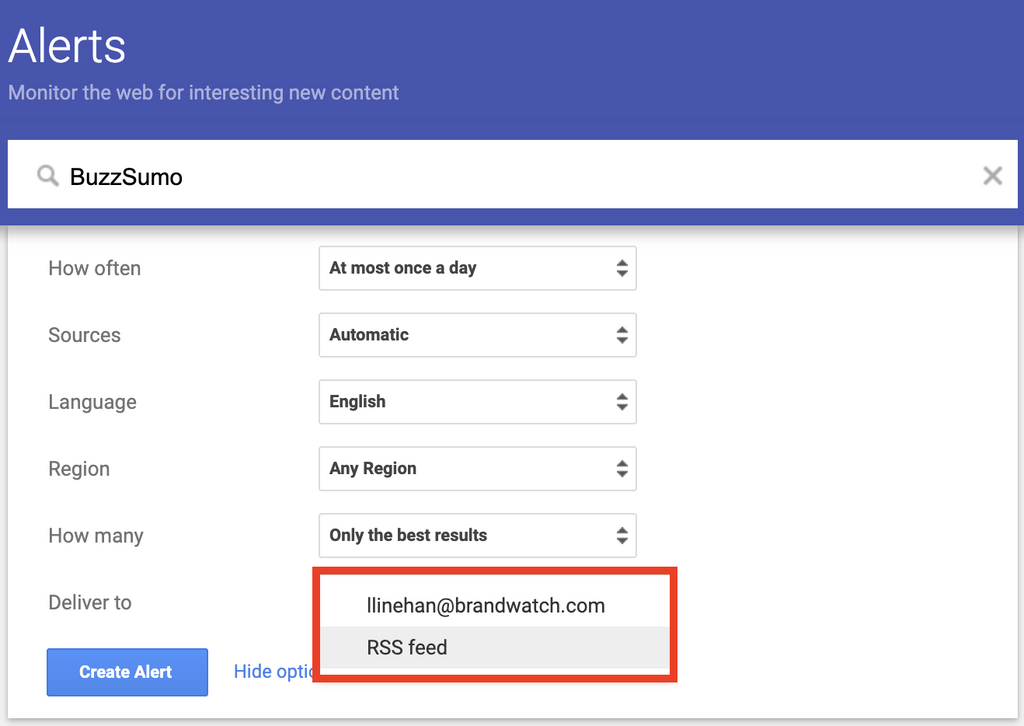Click the up-down arrows on Language selector
This screenshot has width=1024, height=726.
pos(622,402)
